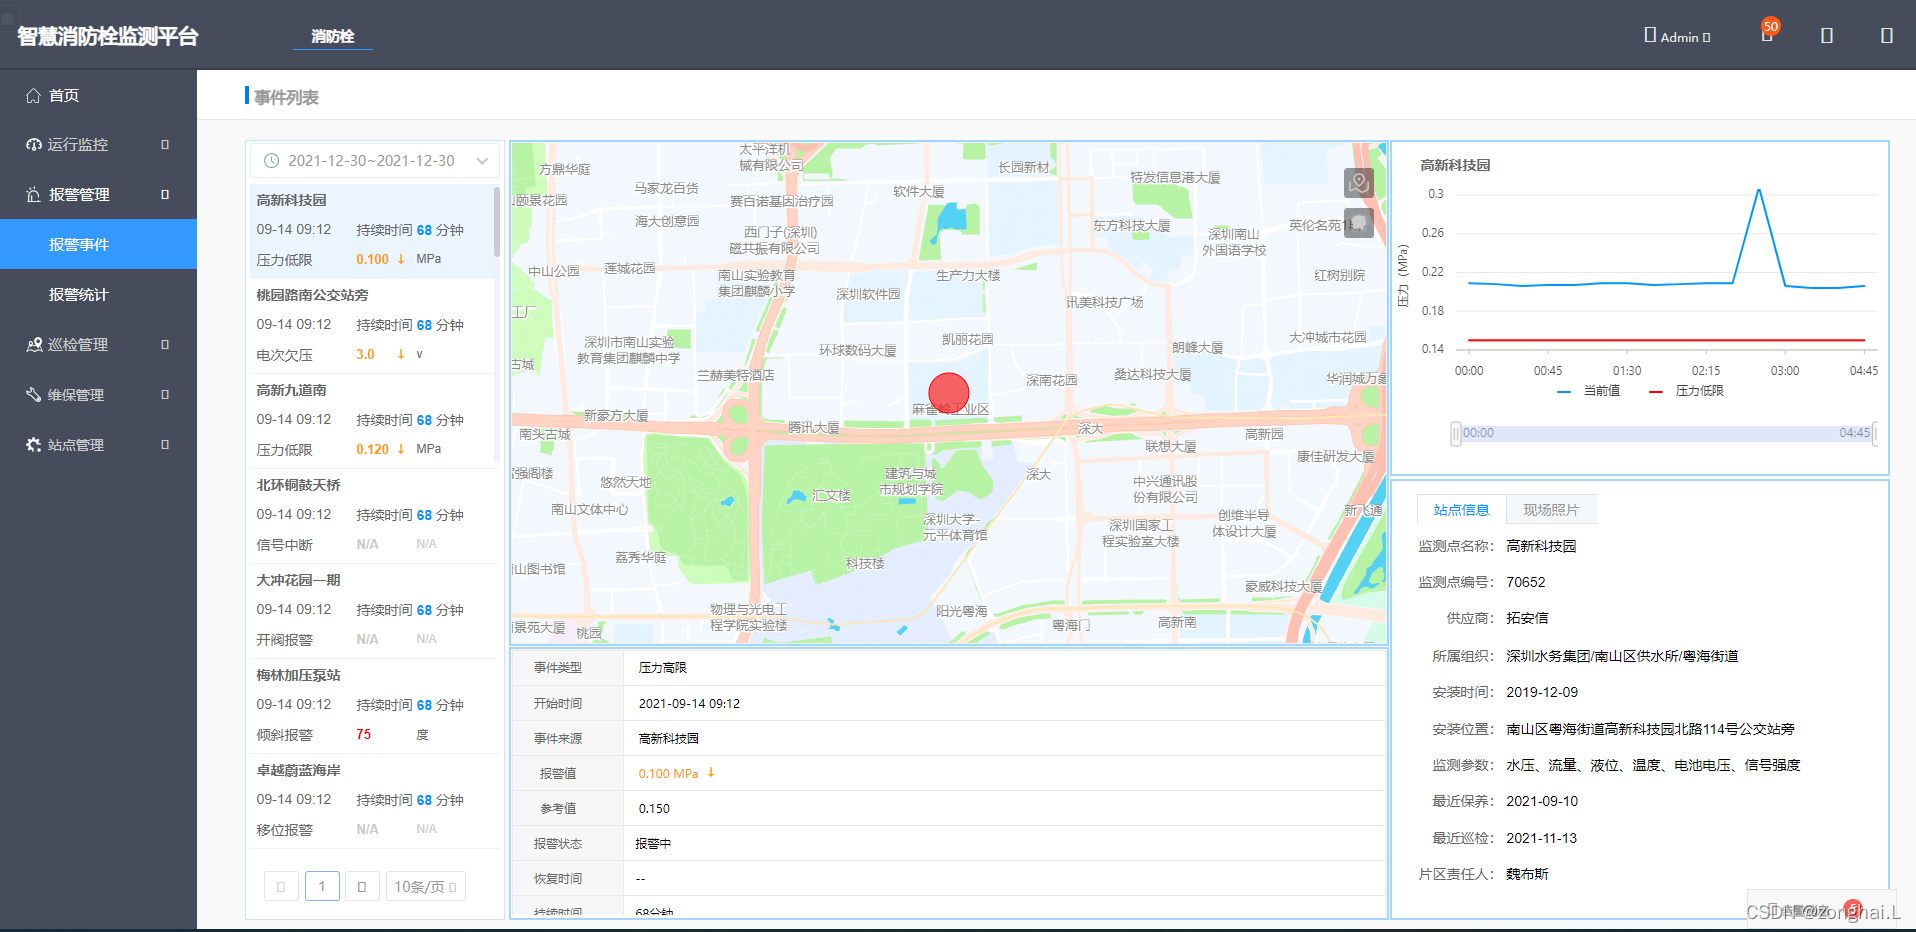Click the user icon before Admin
The width and height of the screenshot is (1916, 932).
tap(1650, 35)
